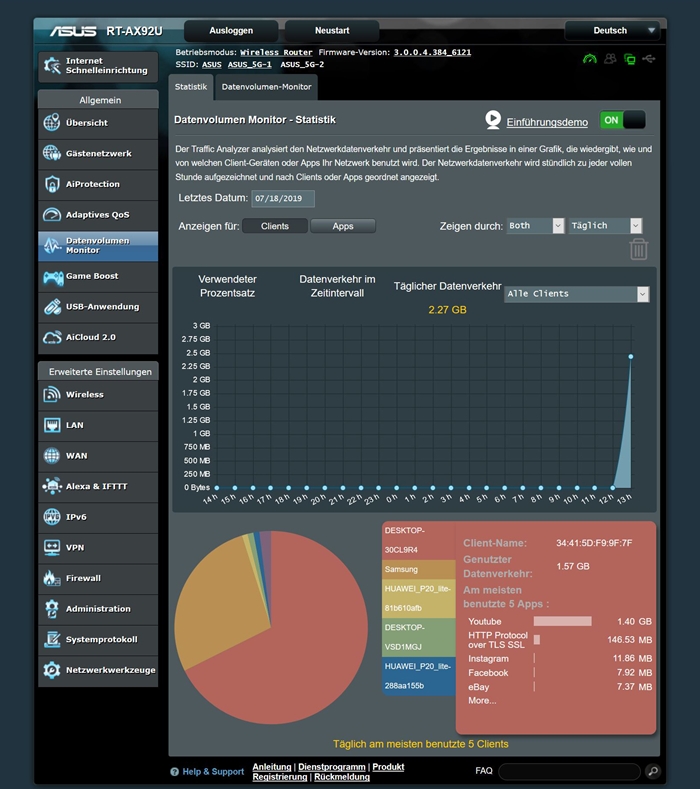Click the Neustart button
Screen dimensions: 700x789
point(332,31)
